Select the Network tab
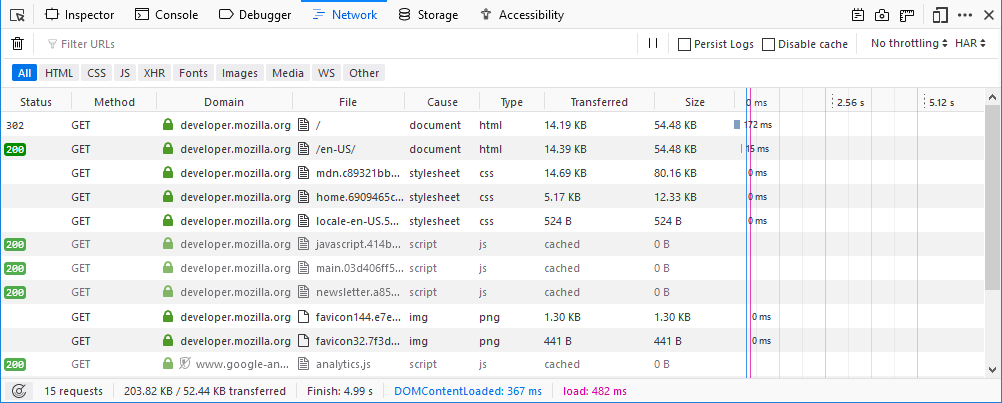 pos(344,15)
